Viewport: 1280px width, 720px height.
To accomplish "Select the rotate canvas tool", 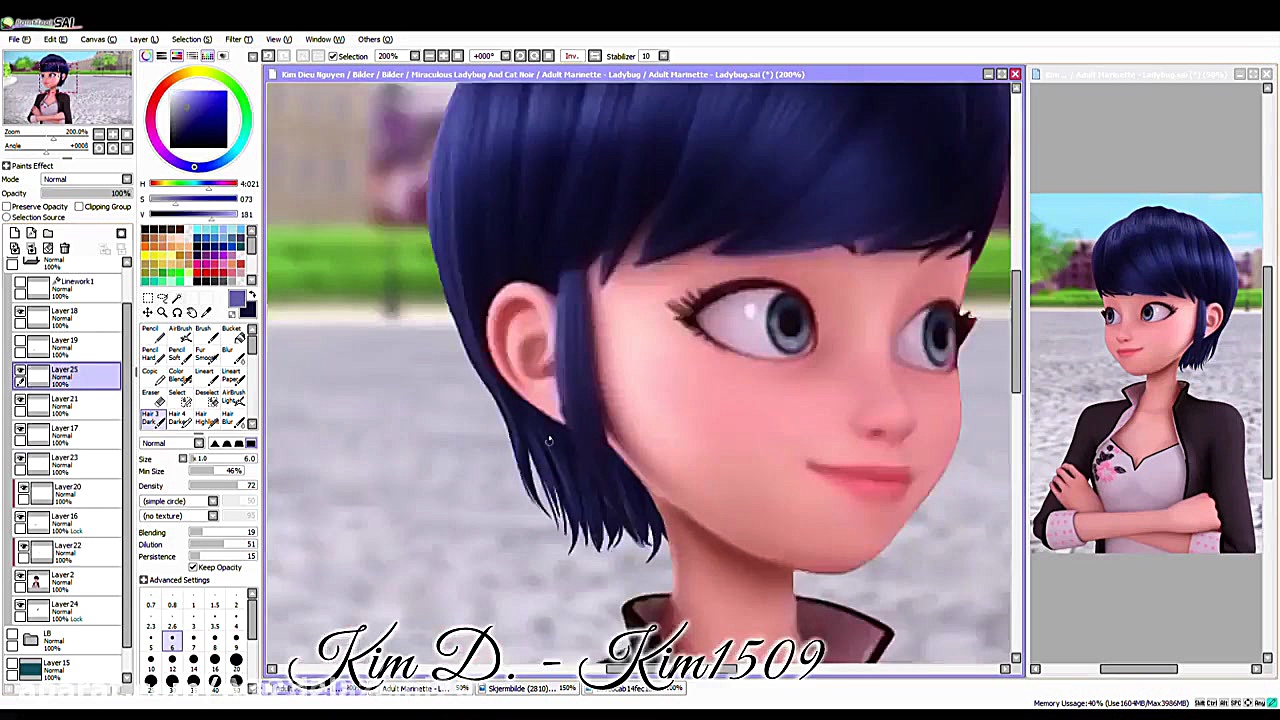I will click(177, 313).
